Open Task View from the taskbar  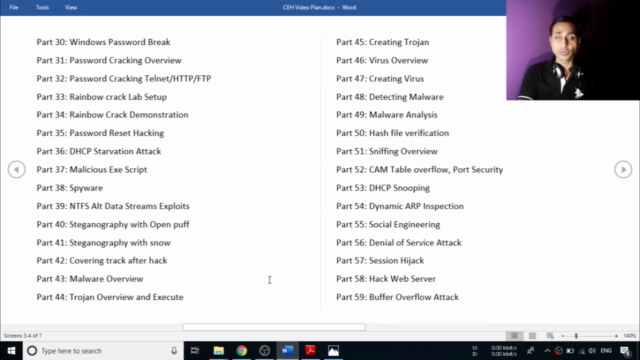(x=195, y=351)
